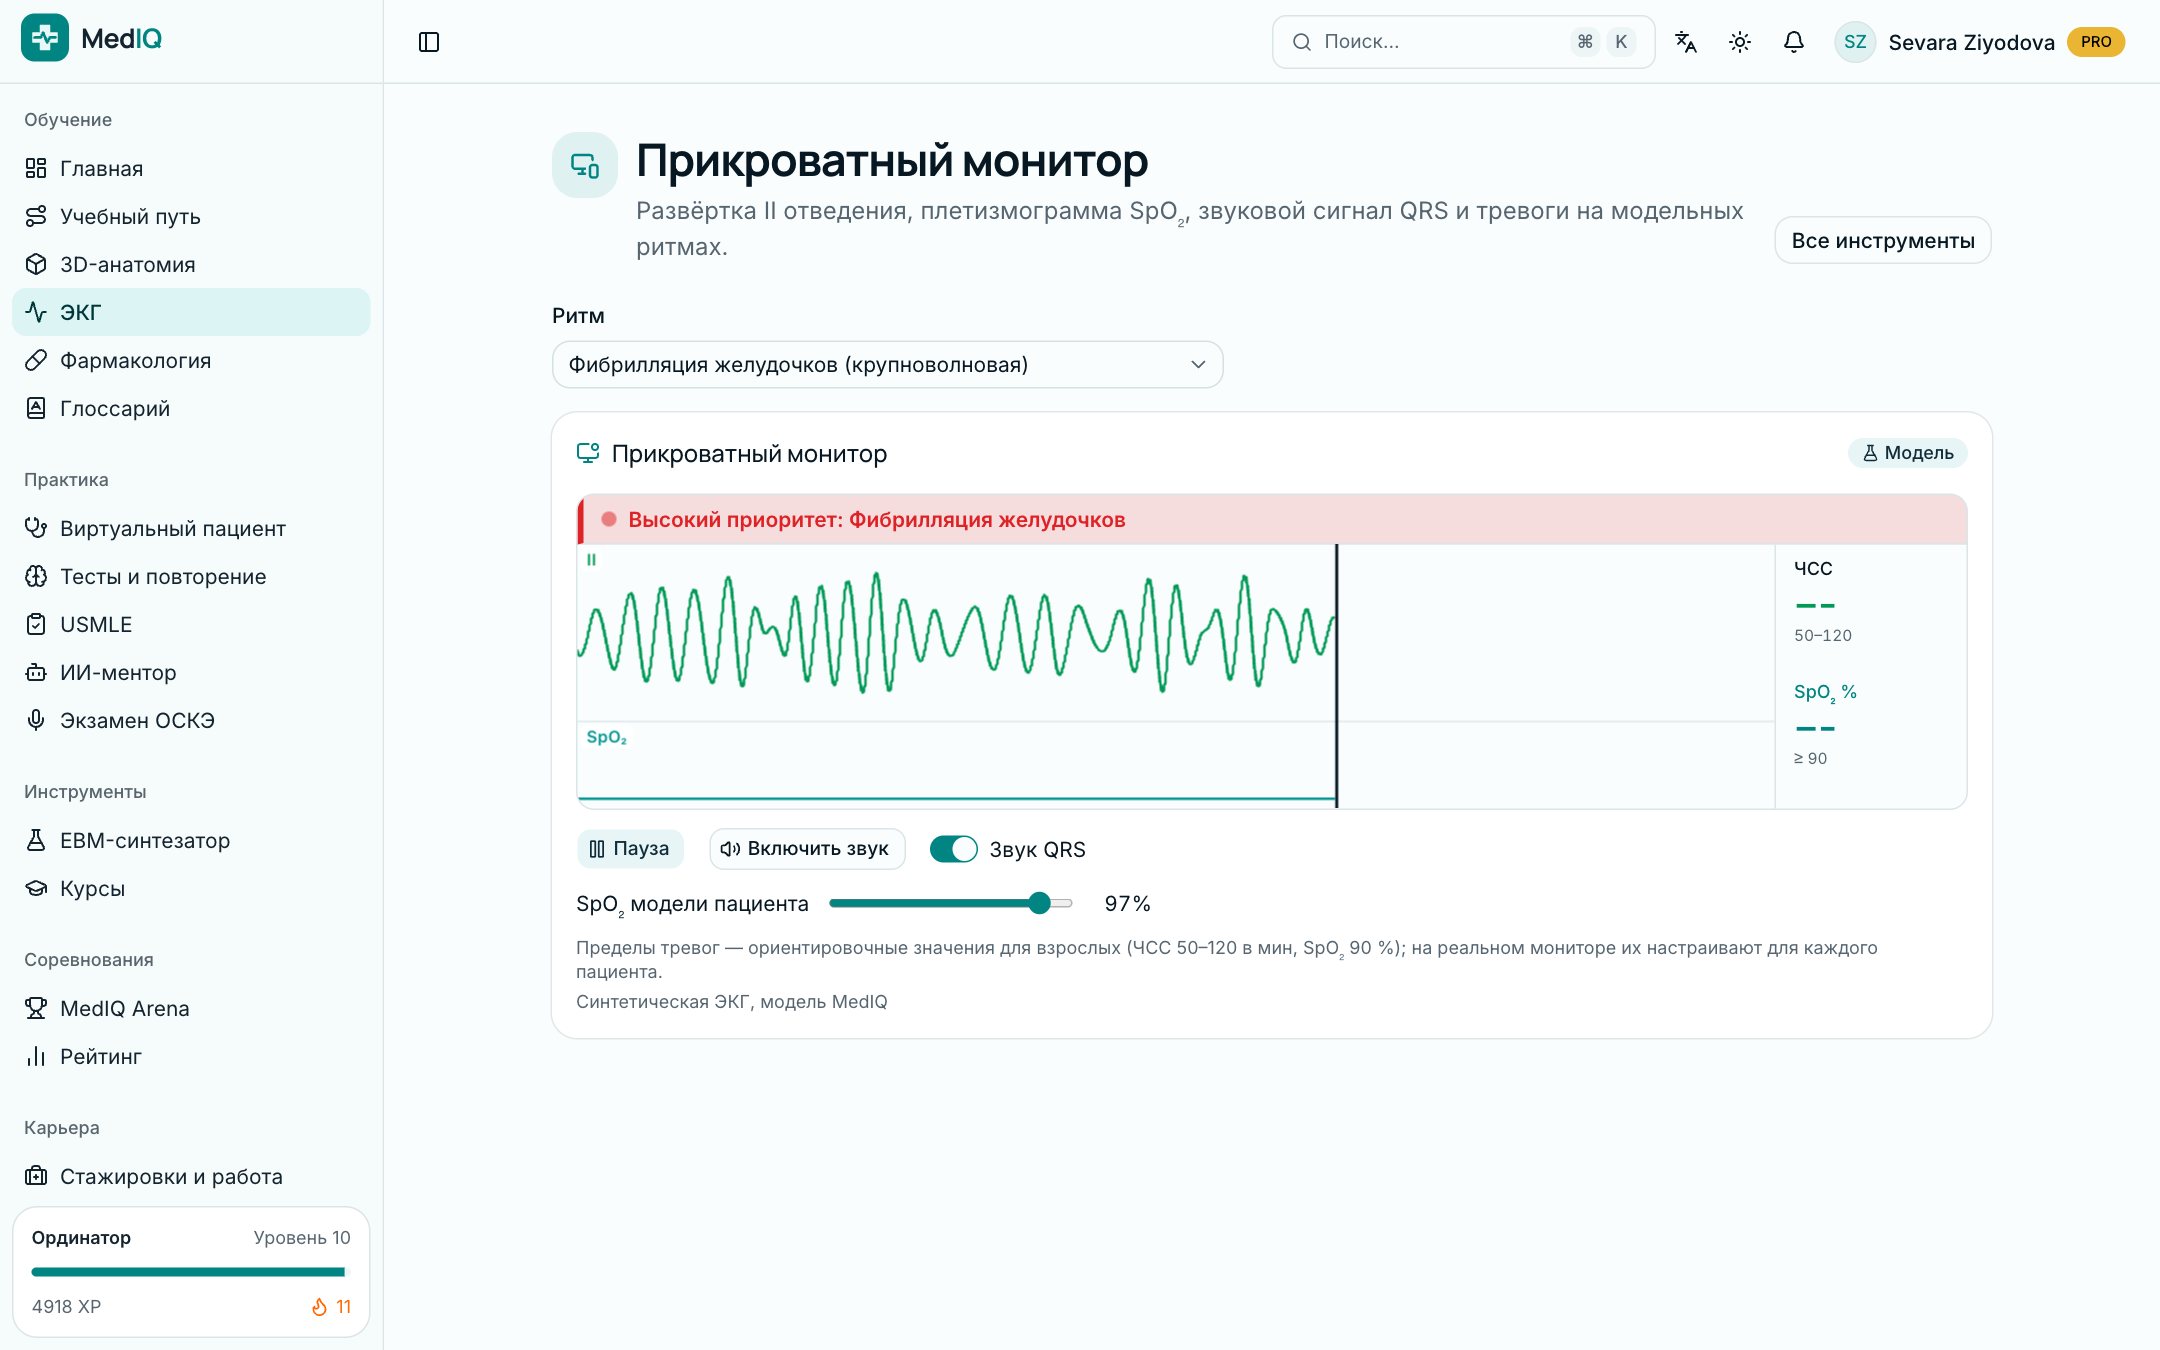Toggle the Звук QRS switch
The width and height of the screenshot is (2160, 1350).
[x=954, y=849]
